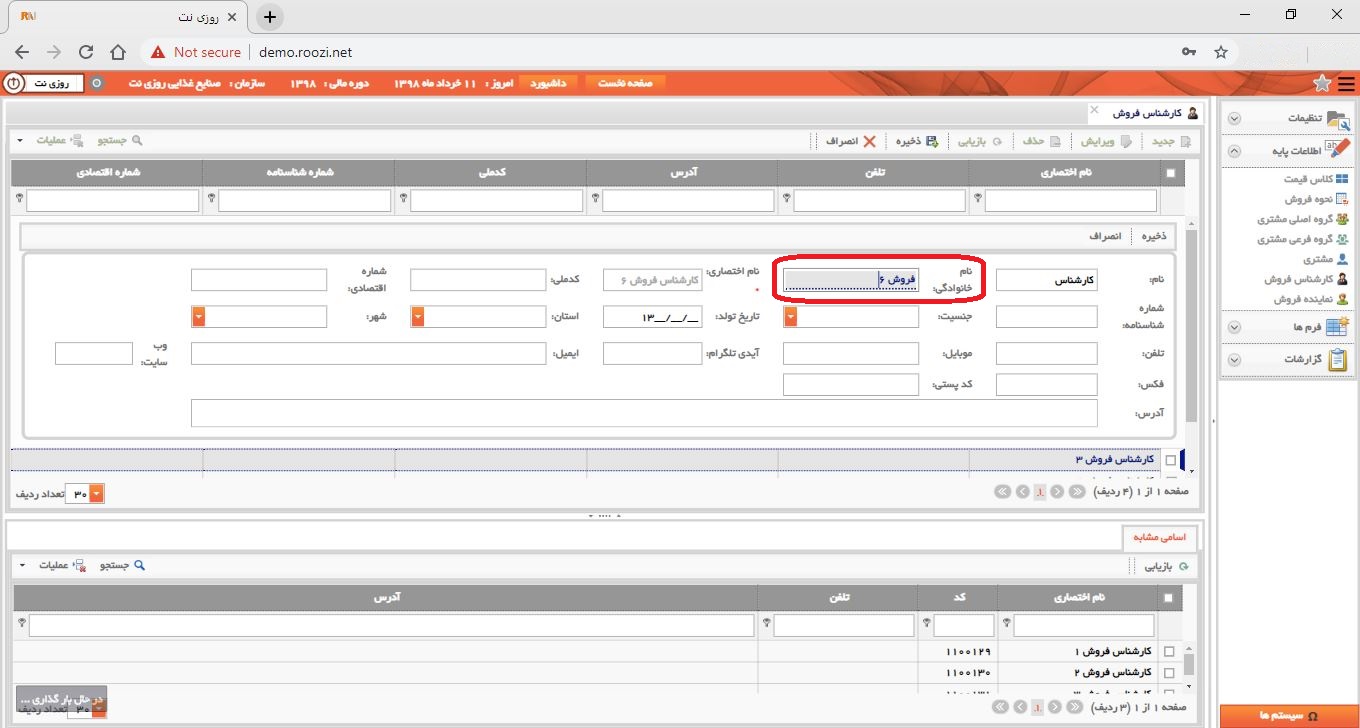Open گروه اصلی مشتری in the sidebar

[1303, 219]
